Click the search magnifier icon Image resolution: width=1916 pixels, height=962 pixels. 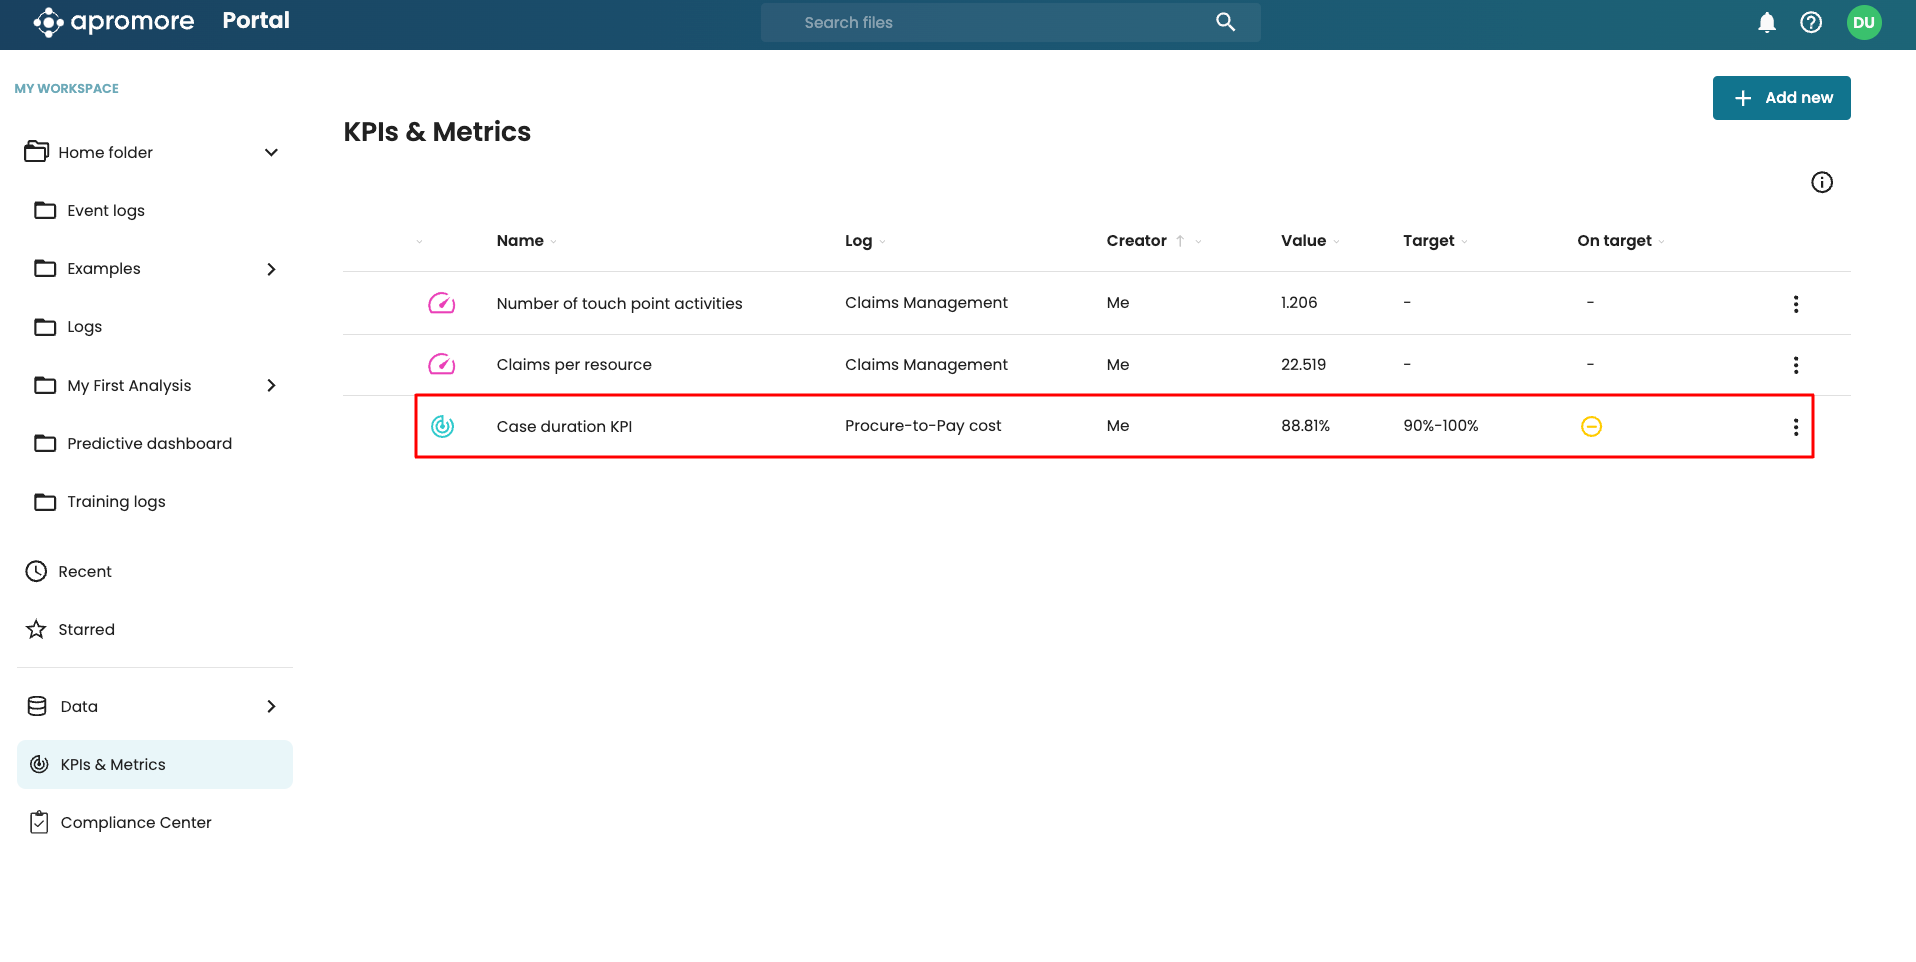[1225, 22]
